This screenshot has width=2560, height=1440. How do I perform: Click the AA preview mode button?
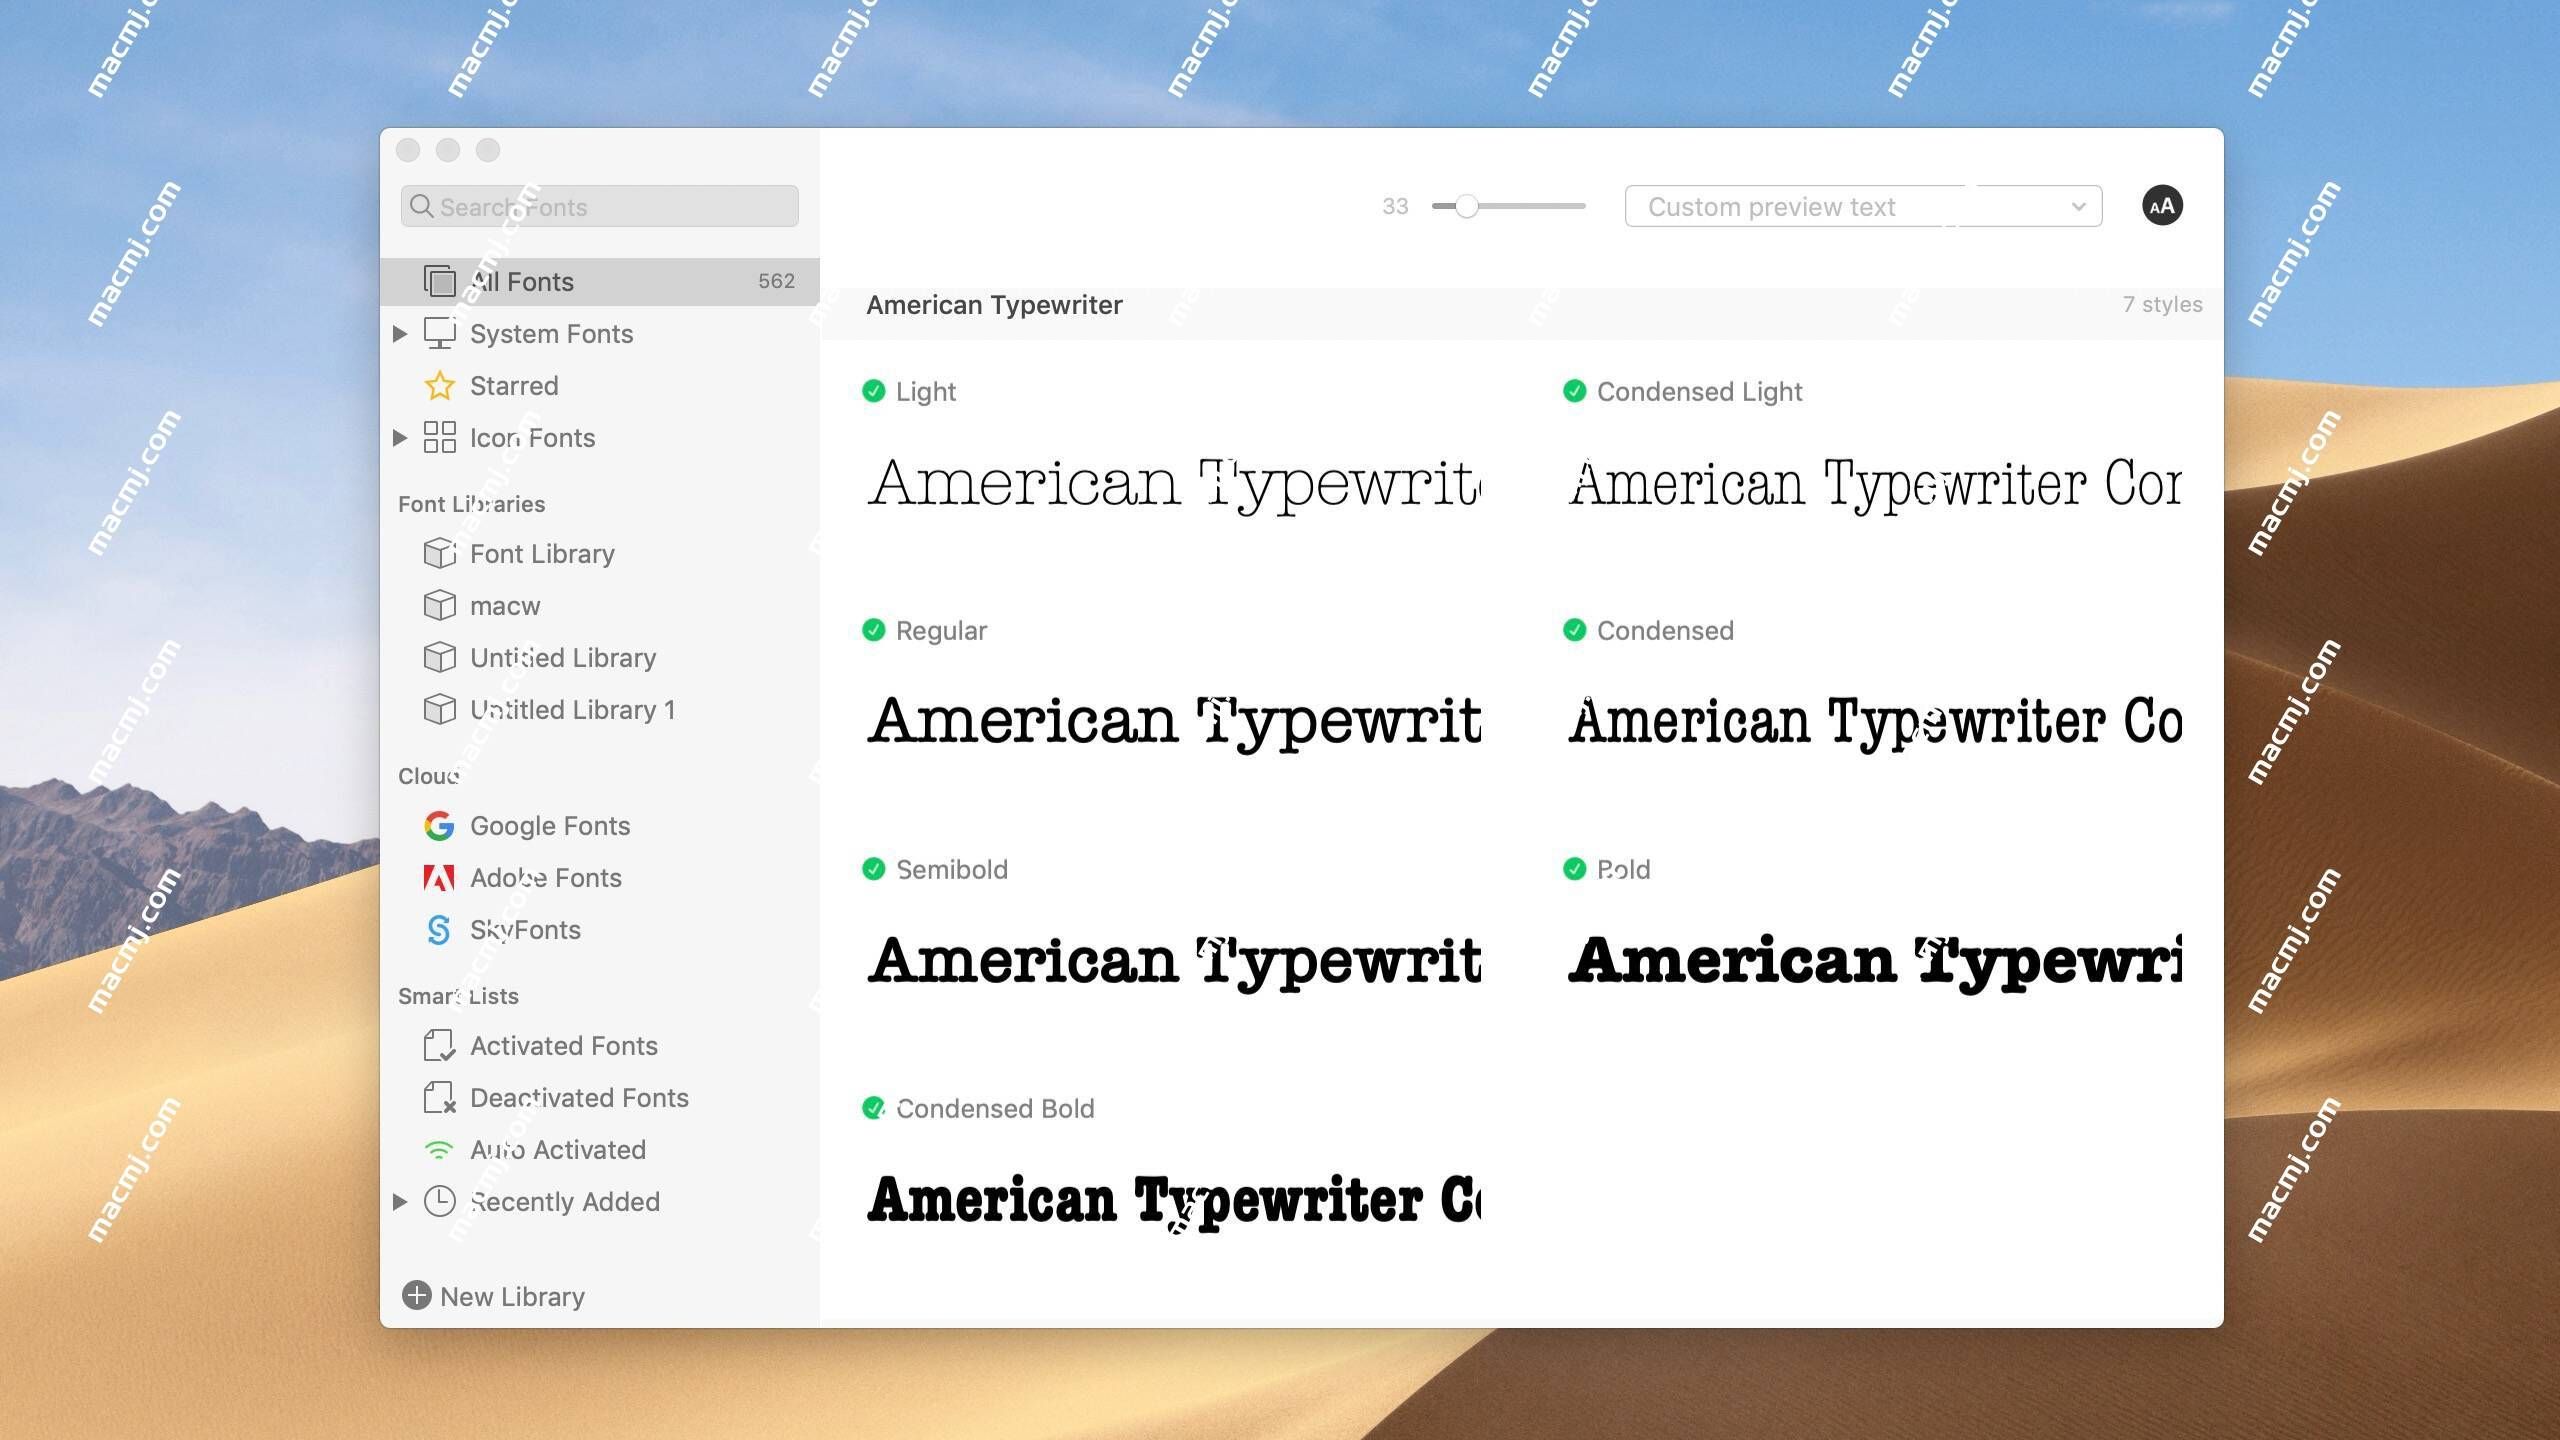click(2162, 206)
